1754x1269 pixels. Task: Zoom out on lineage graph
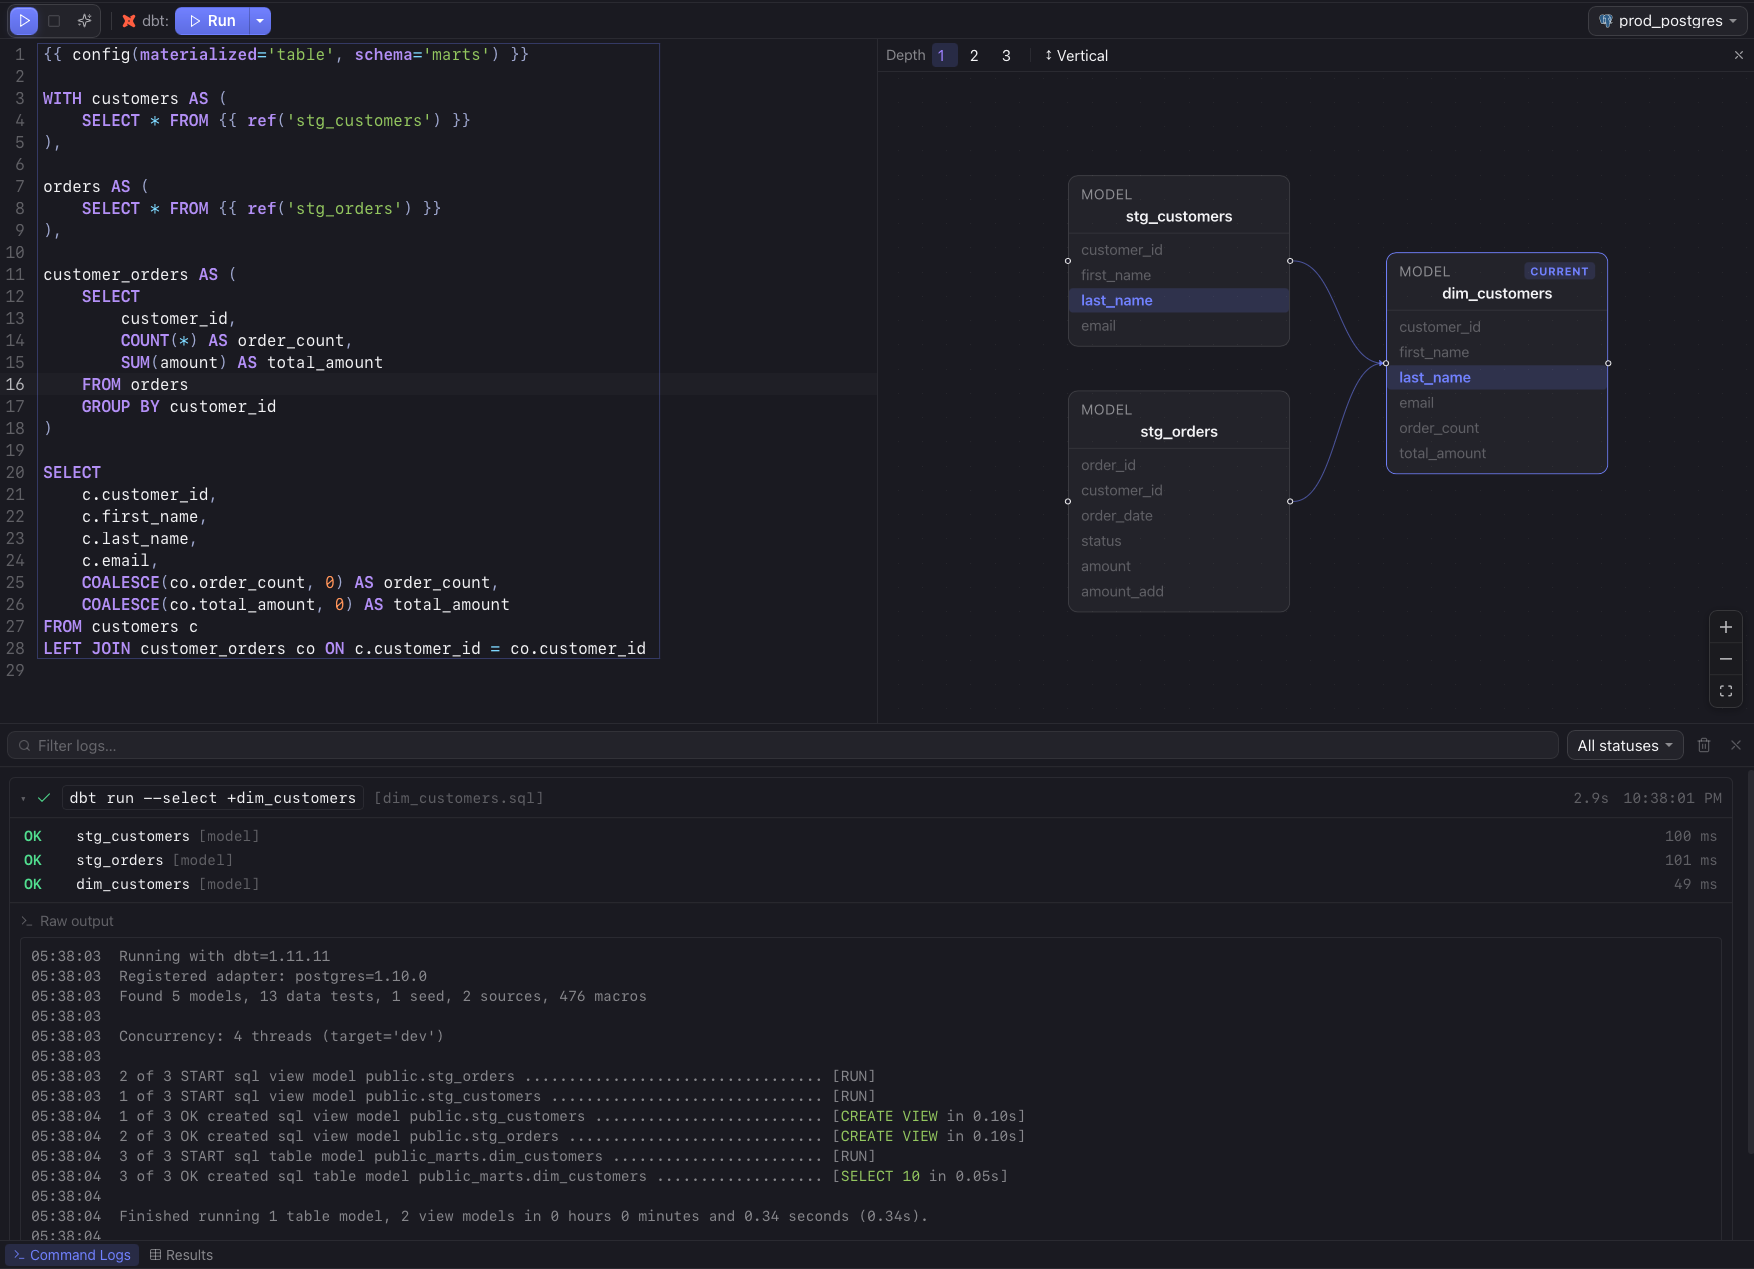point(1726,659)
